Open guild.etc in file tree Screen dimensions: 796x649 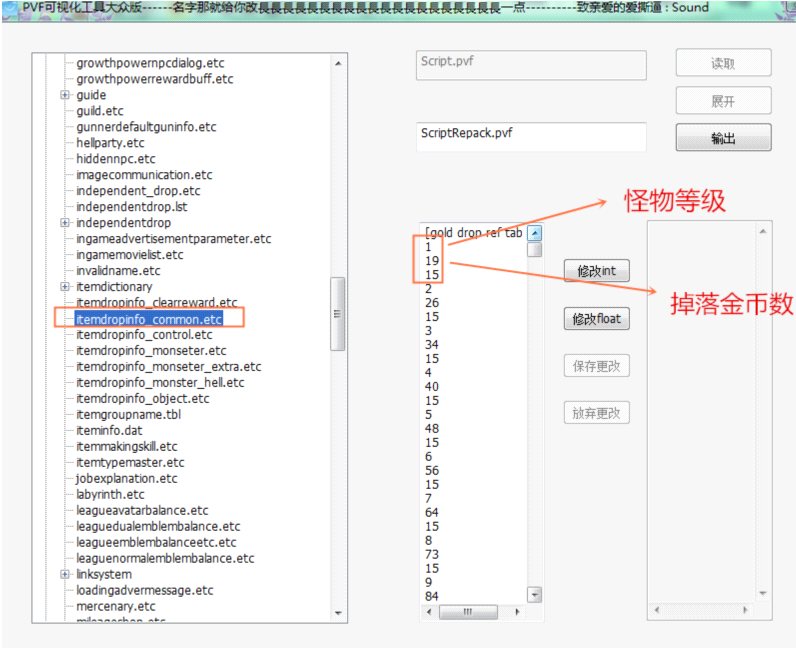tap(100, 111)
